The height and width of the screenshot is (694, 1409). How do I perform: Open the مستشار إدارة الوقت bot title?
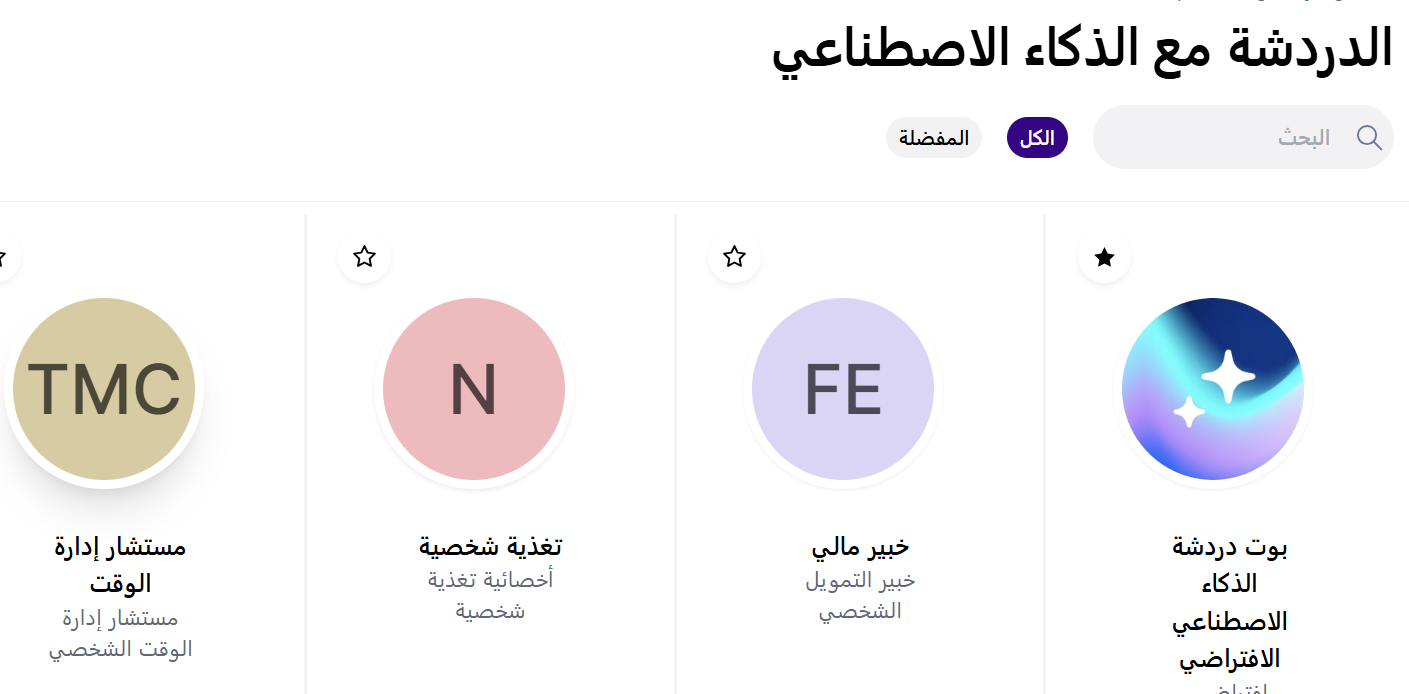tap(120, 565)
